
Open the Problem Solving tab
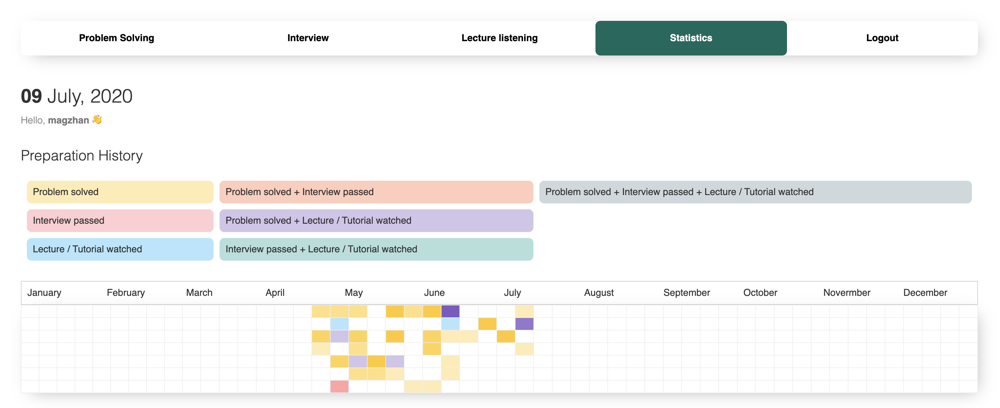click(116, 38)
